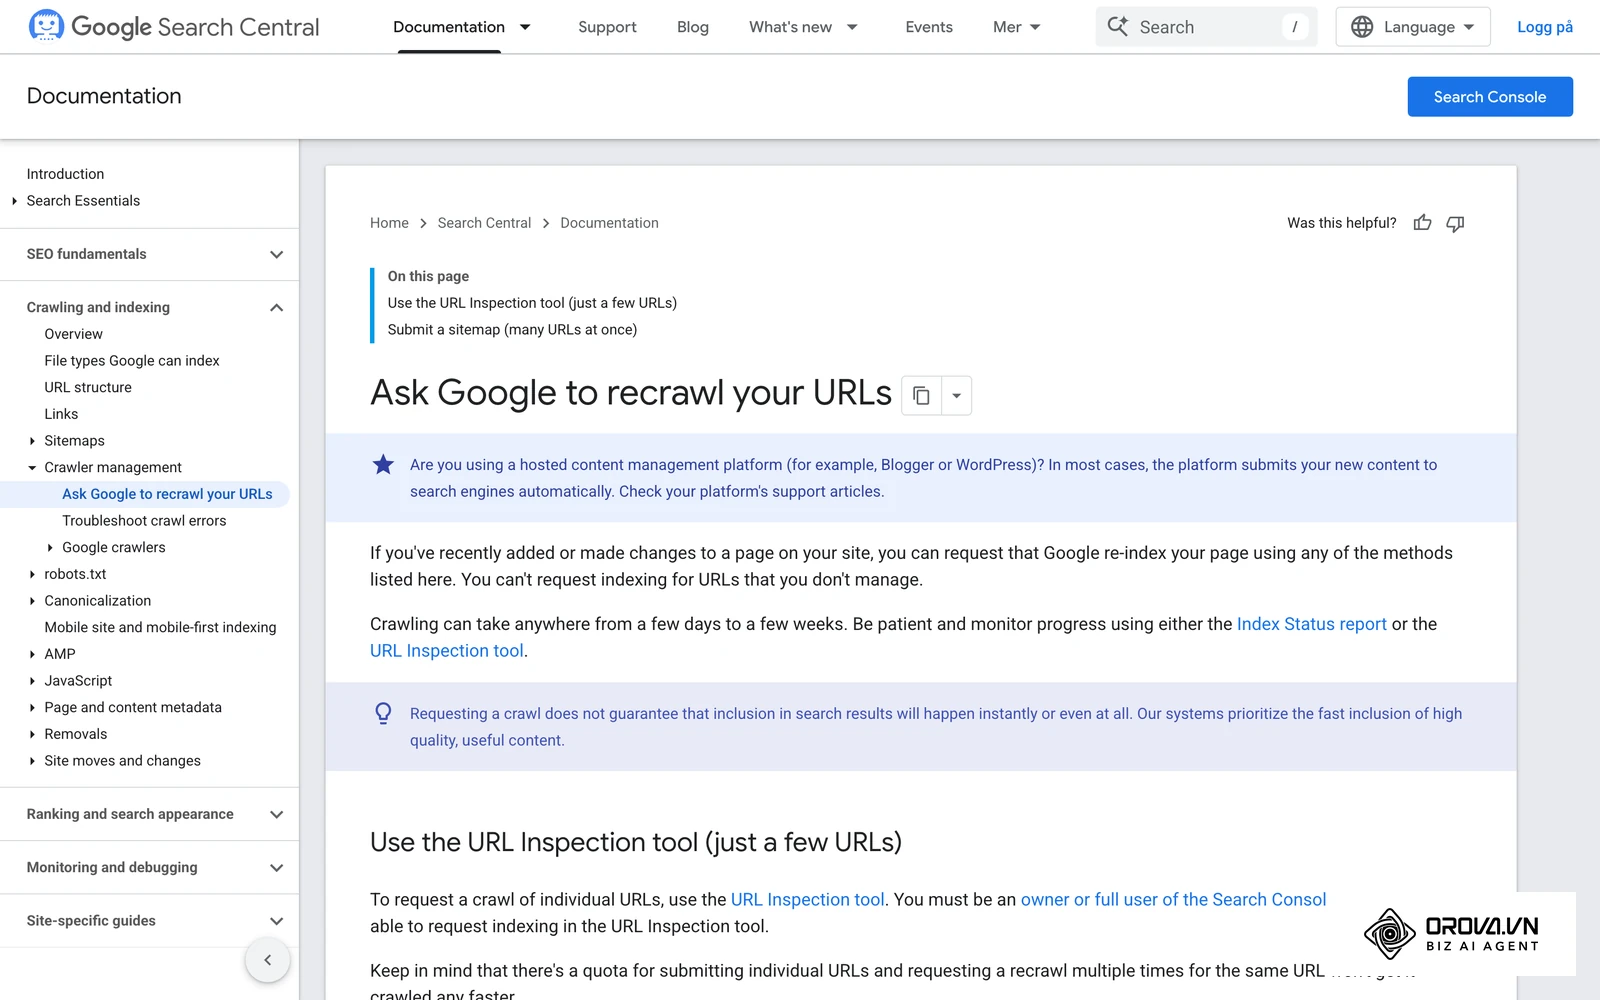Screen dimensions: 1600x1000
Task: Click the search sparkle magnifier icon
Action: [x=1118, y=27]
